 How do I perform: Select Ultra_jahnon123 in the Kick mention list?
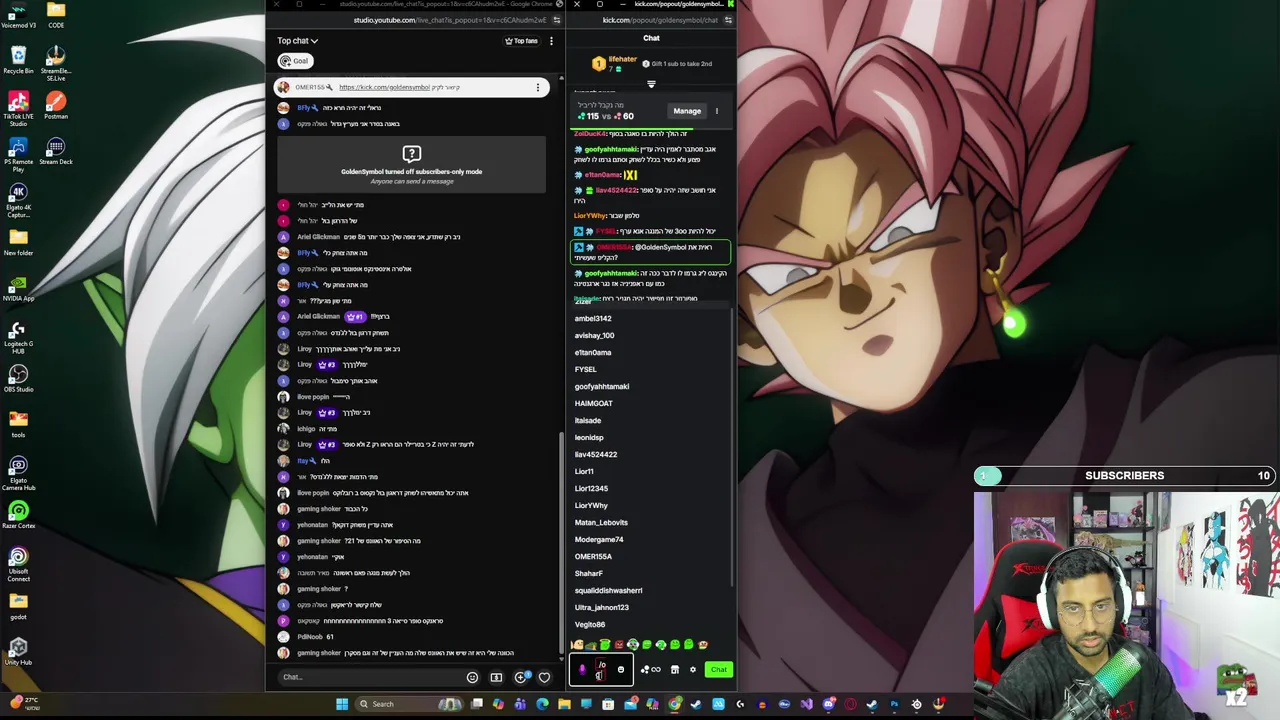pyautogui.click(x=602, y=607)
